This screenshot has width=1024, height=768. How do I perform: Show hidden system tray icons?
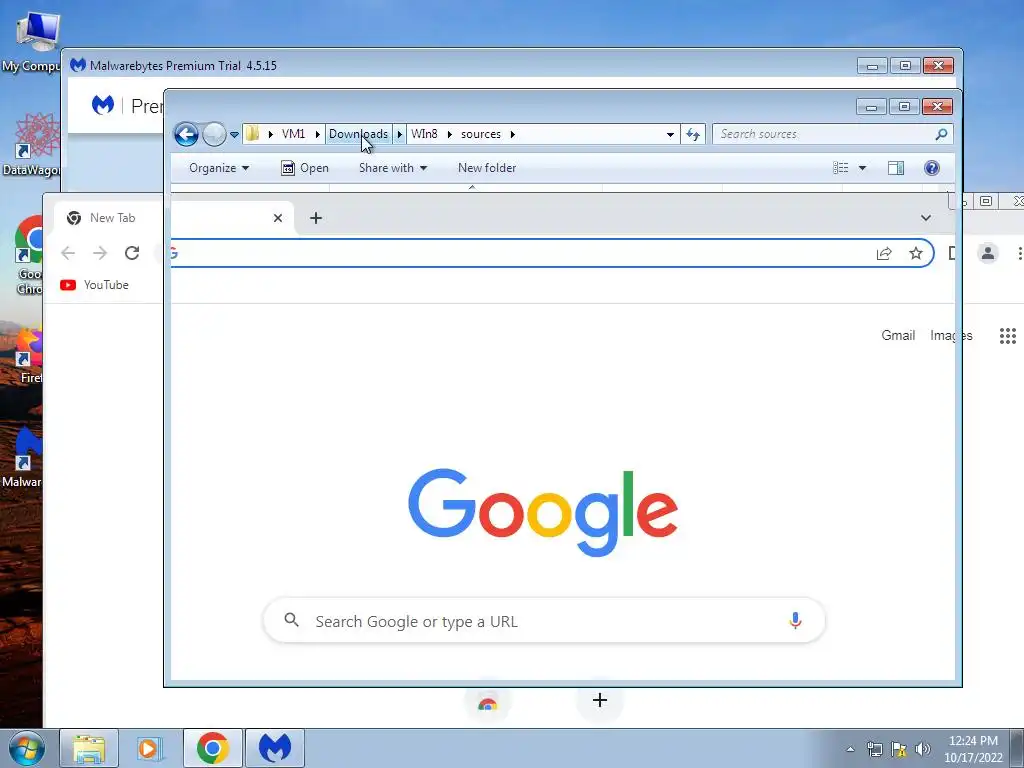coord(850,749)
